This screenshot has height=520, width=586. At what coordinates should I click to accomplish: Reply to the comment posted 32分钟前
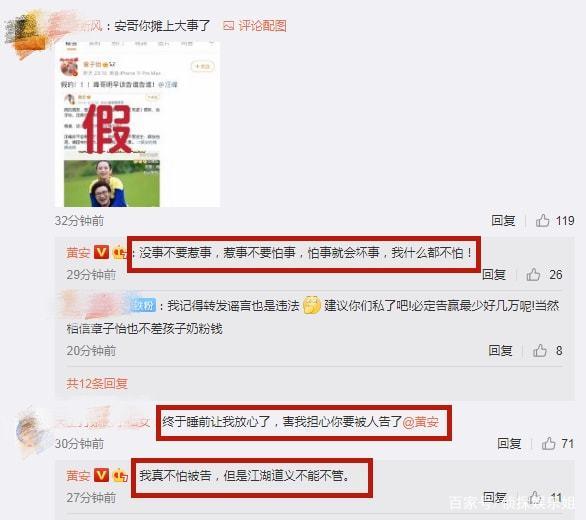coord(503,221)
